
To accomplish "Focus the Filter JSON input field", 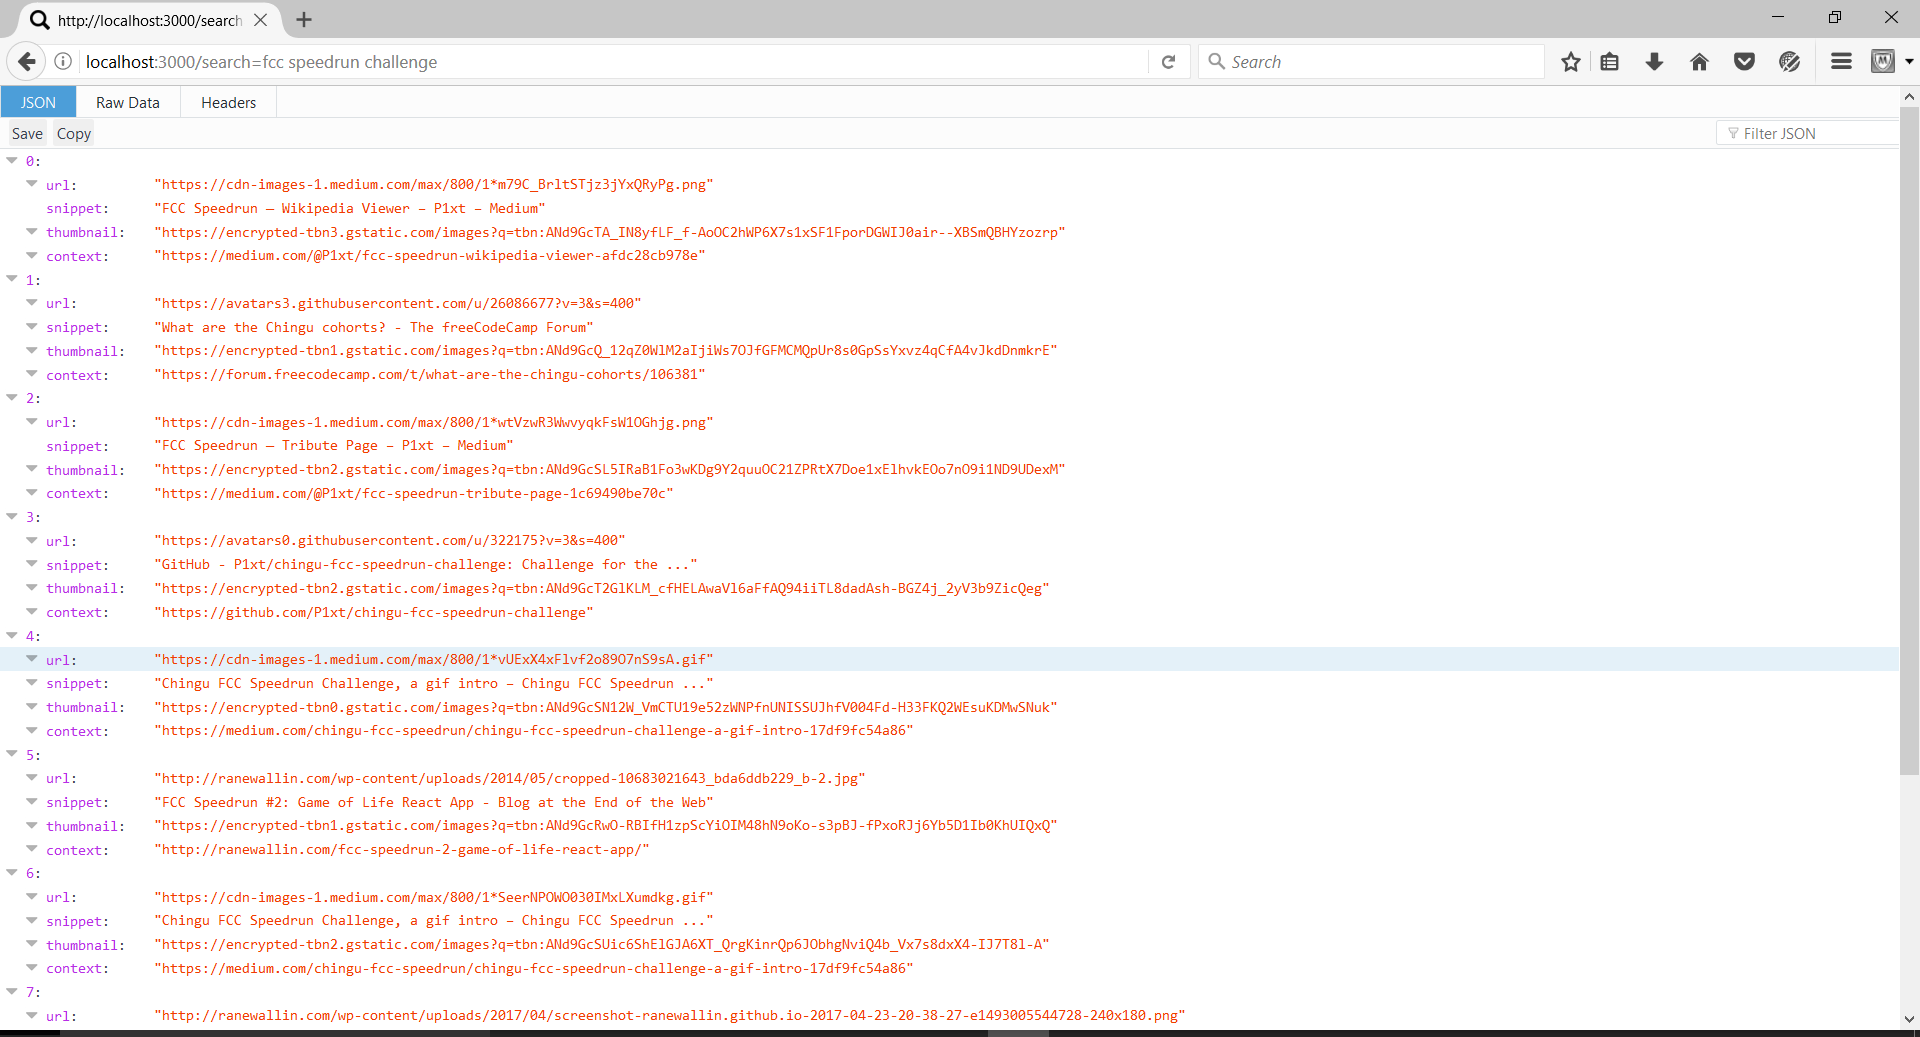I will [1808, 133].
